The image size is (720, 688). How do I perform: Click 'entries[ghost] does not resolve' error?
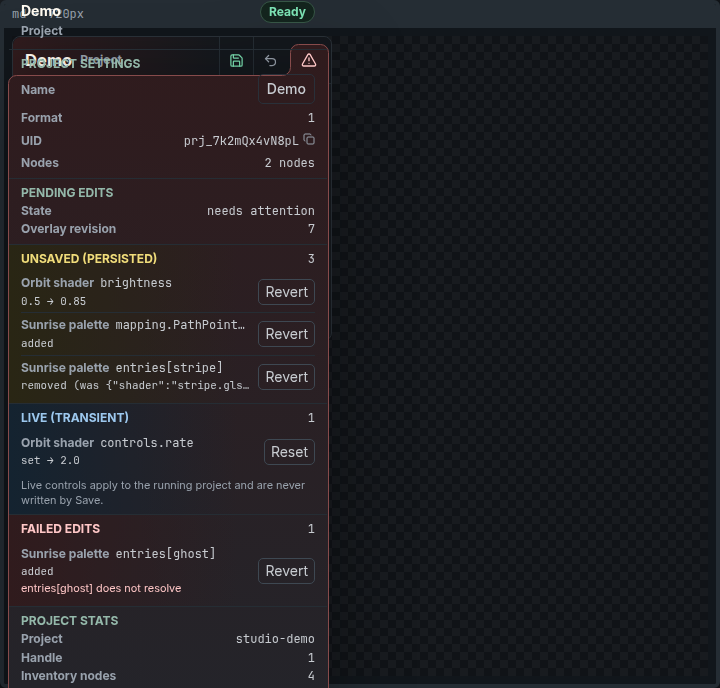click(x=101, y=588)
